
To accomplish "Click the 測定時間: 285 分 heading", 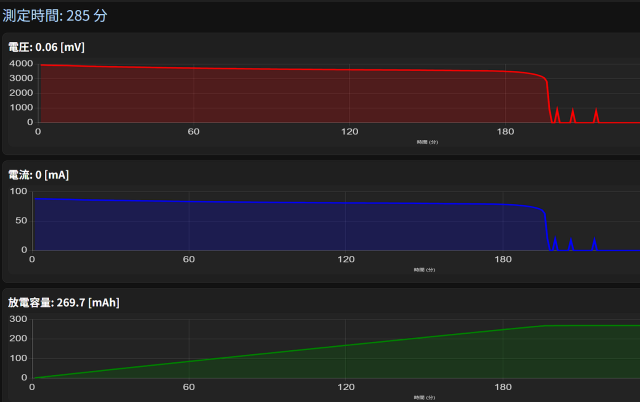I will (55, 16).
